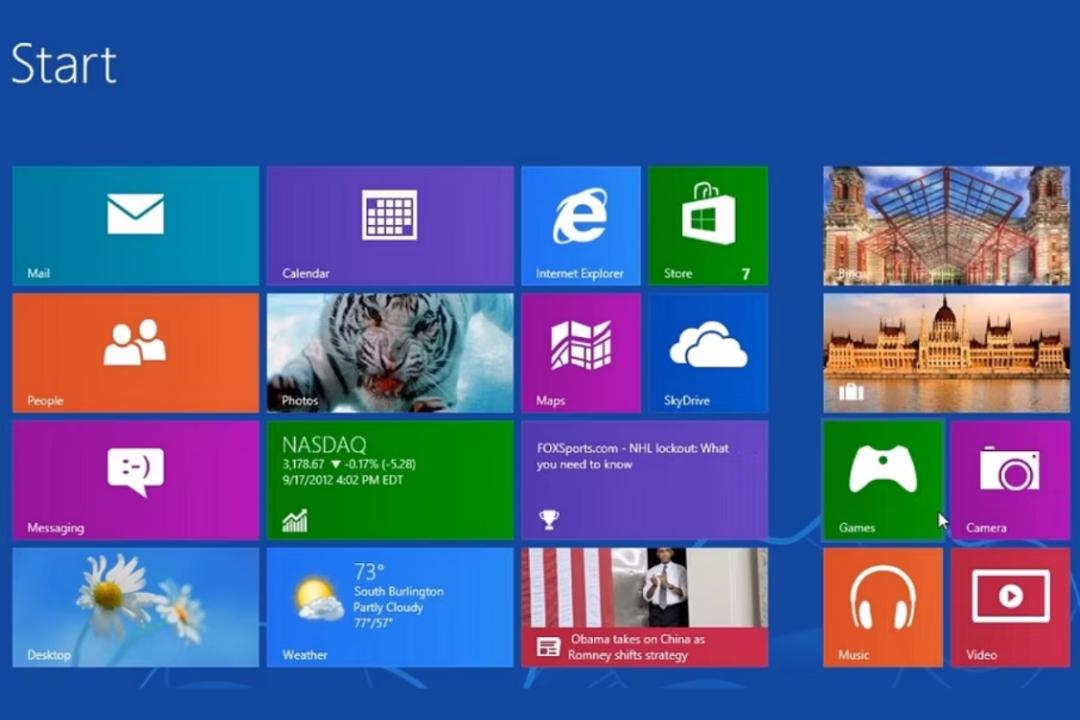1080x720 pixels.
Task: Open Obama takes on China headline
Action: [x=636, y=647]
